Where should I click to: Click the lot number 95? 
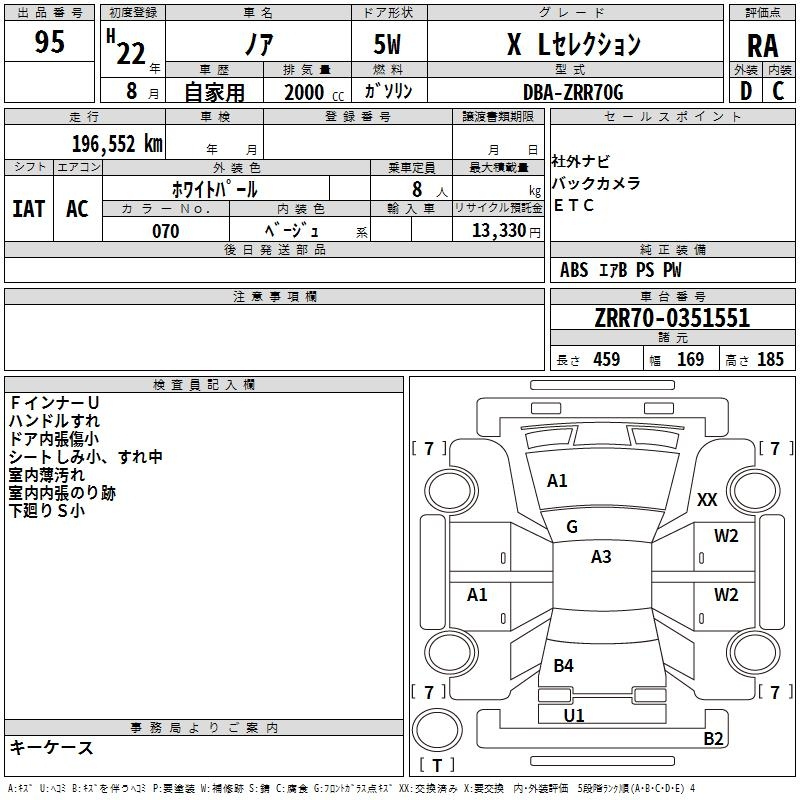(49, 42)
